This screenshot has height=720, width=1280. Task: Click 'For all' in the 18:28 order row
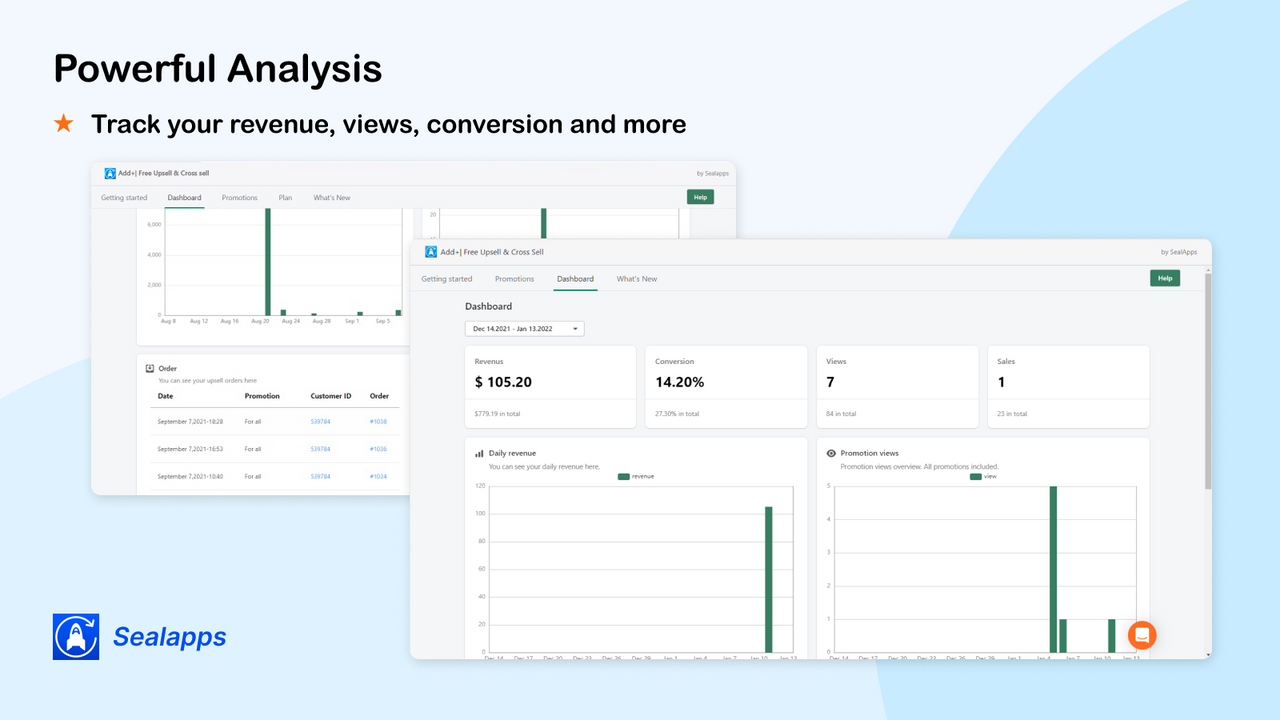(x=253, y=422)
